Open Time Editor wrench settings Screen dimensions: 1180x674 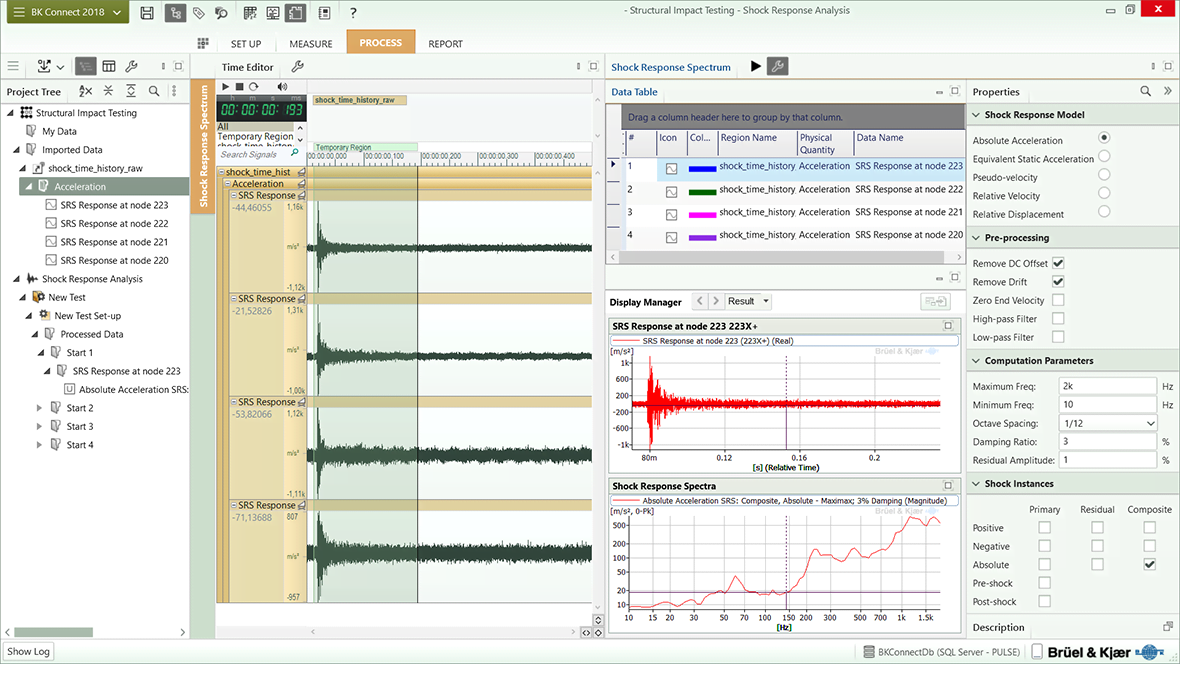coord(297,67)
